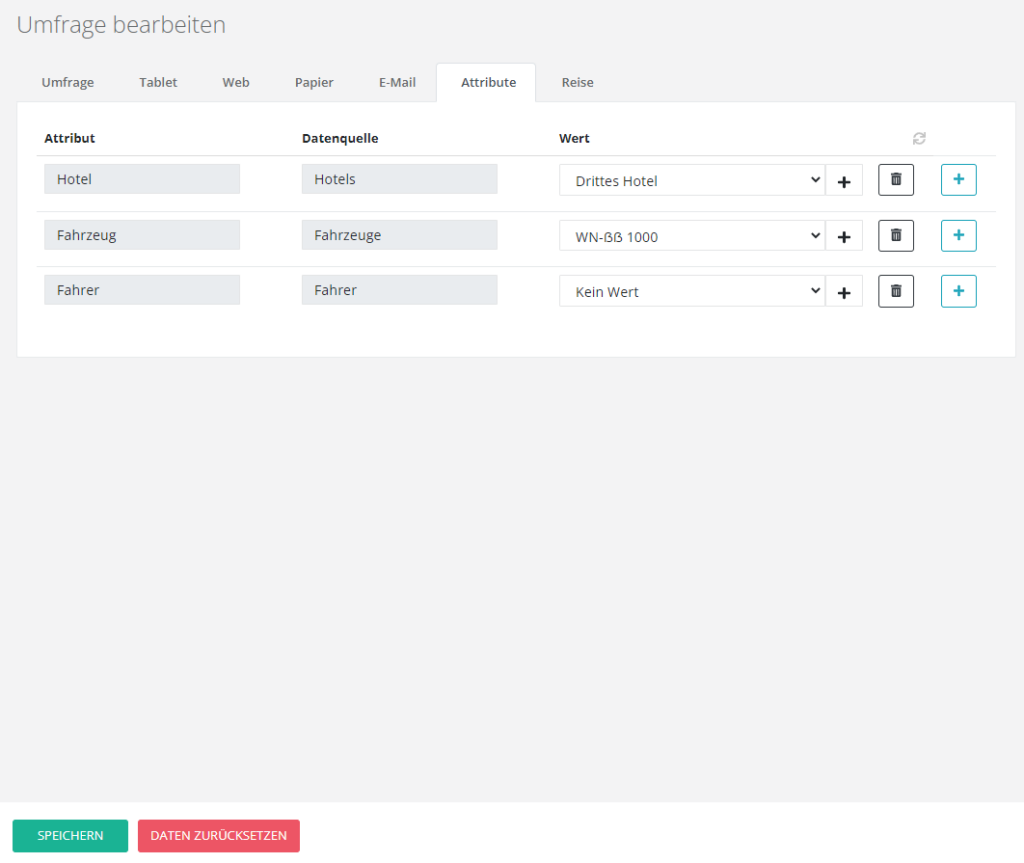Expand the Kein Wert dropdown for Fahrer
The height and width of the screenshot is (863, 1024).
pos(691,292)
